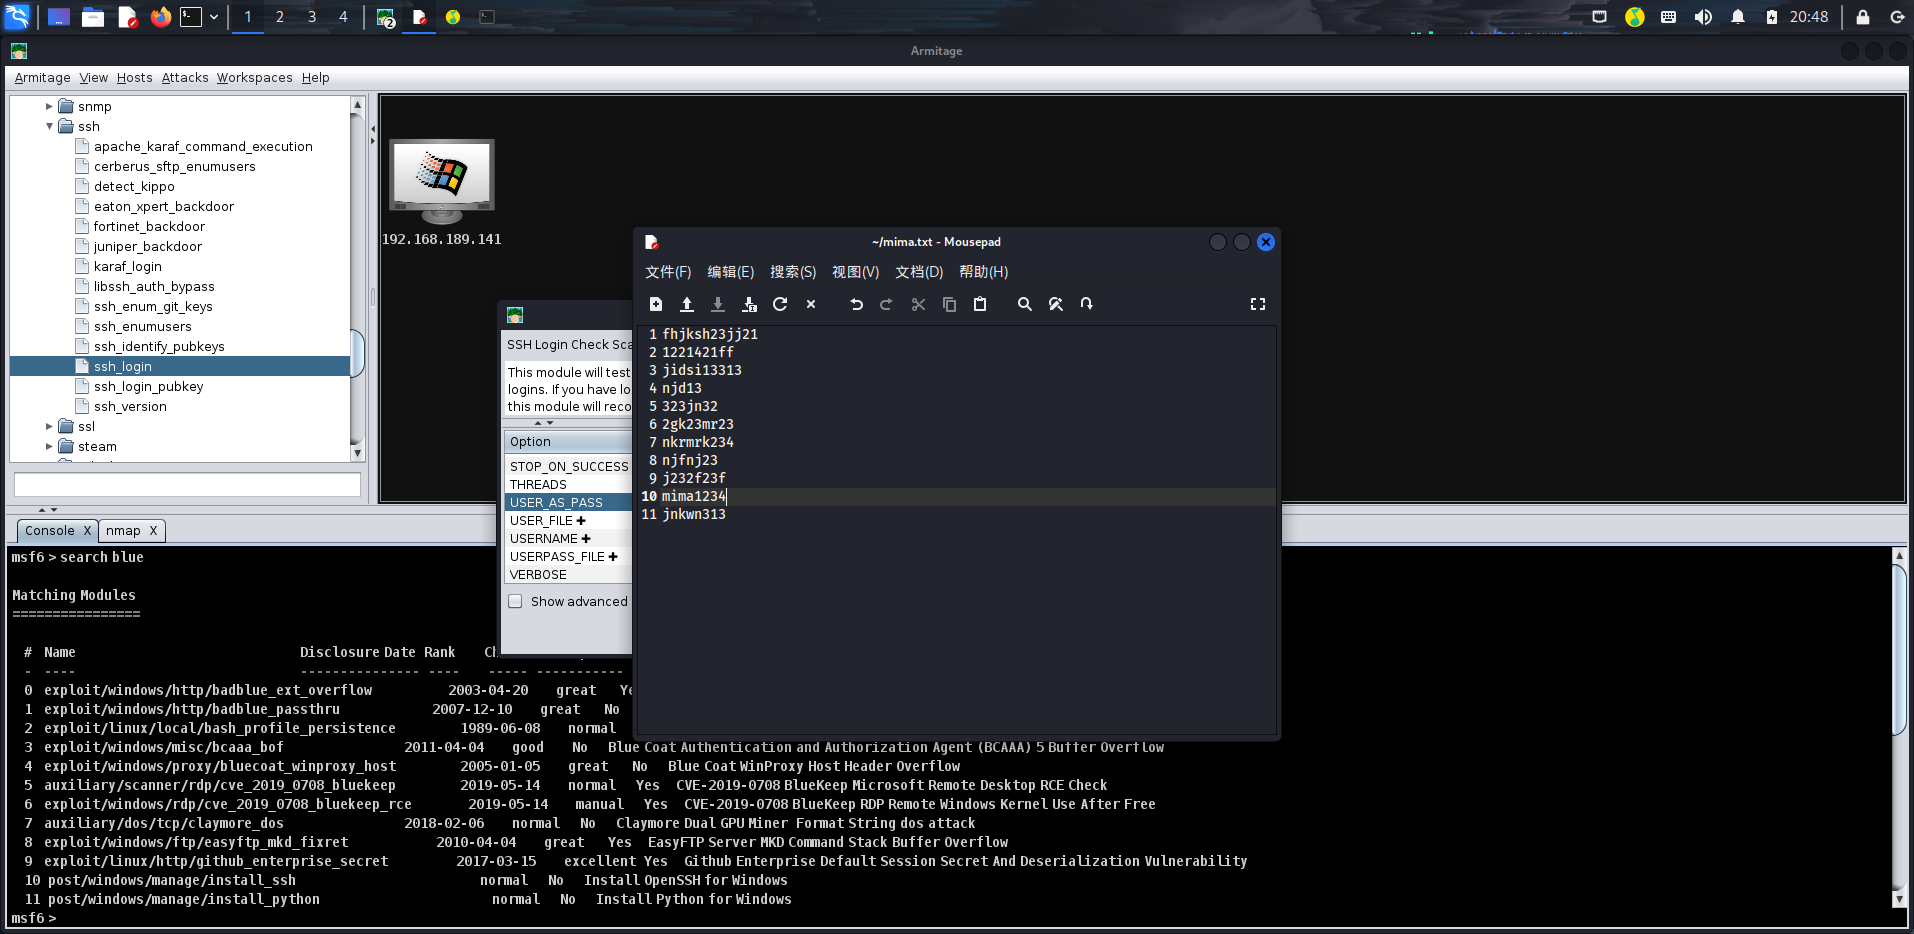This screenshot has height=934, width=1914.
Task: Click the msf6 console prompt input
Action: pyautogui.click(x=950, y=918)
